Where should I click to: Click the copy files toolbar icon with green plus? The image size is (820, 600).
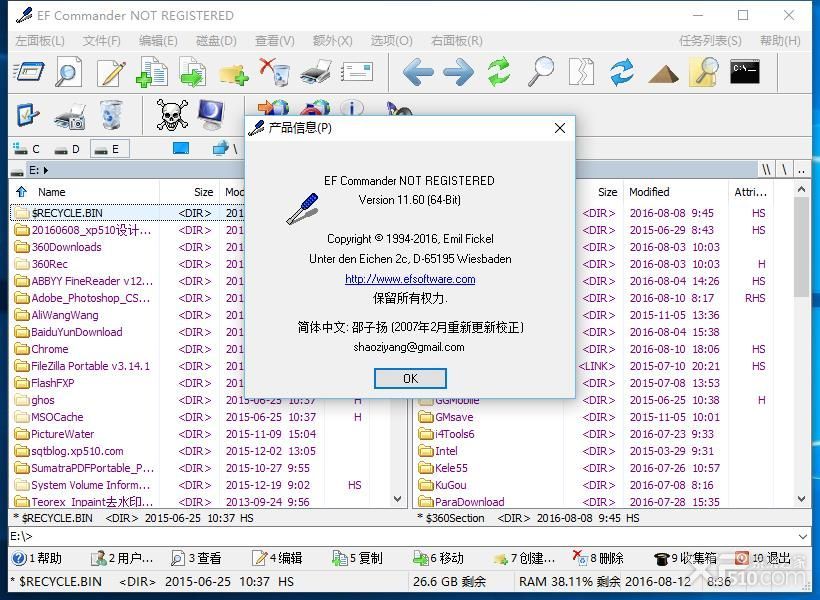(x=152, y=71)
